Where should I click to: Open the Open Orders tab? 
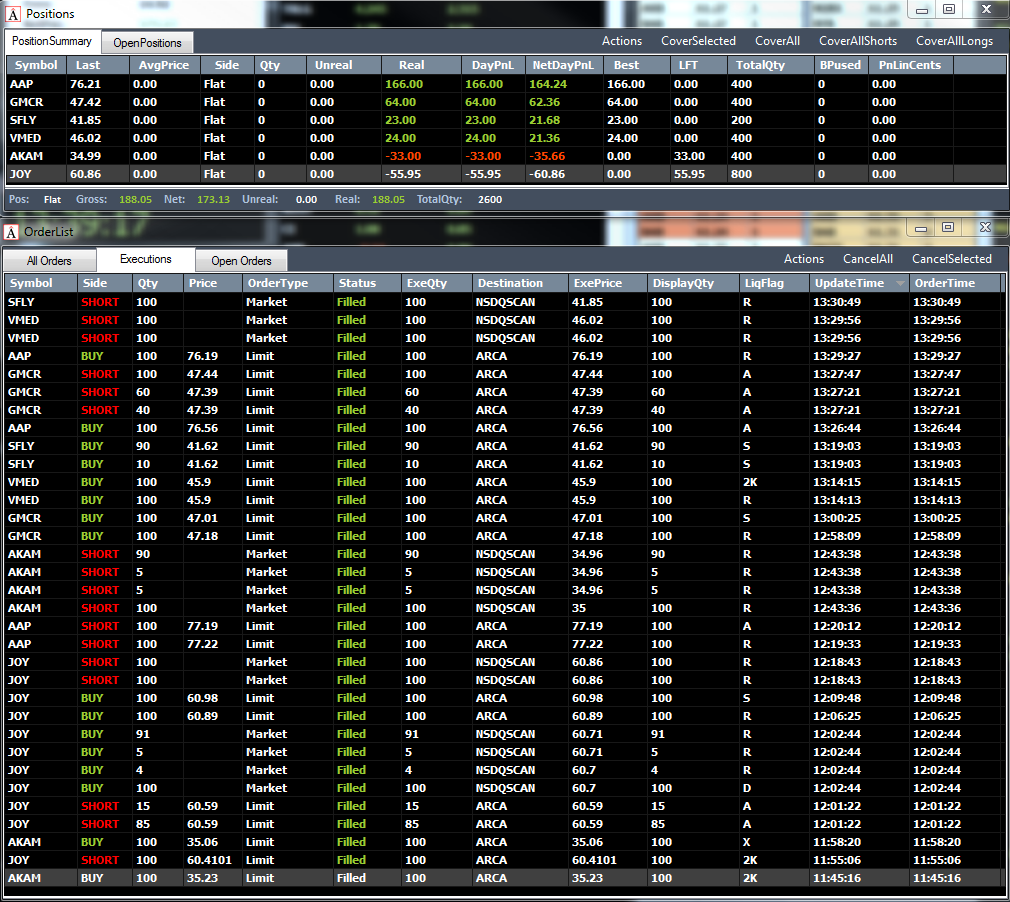coord(241,261)
